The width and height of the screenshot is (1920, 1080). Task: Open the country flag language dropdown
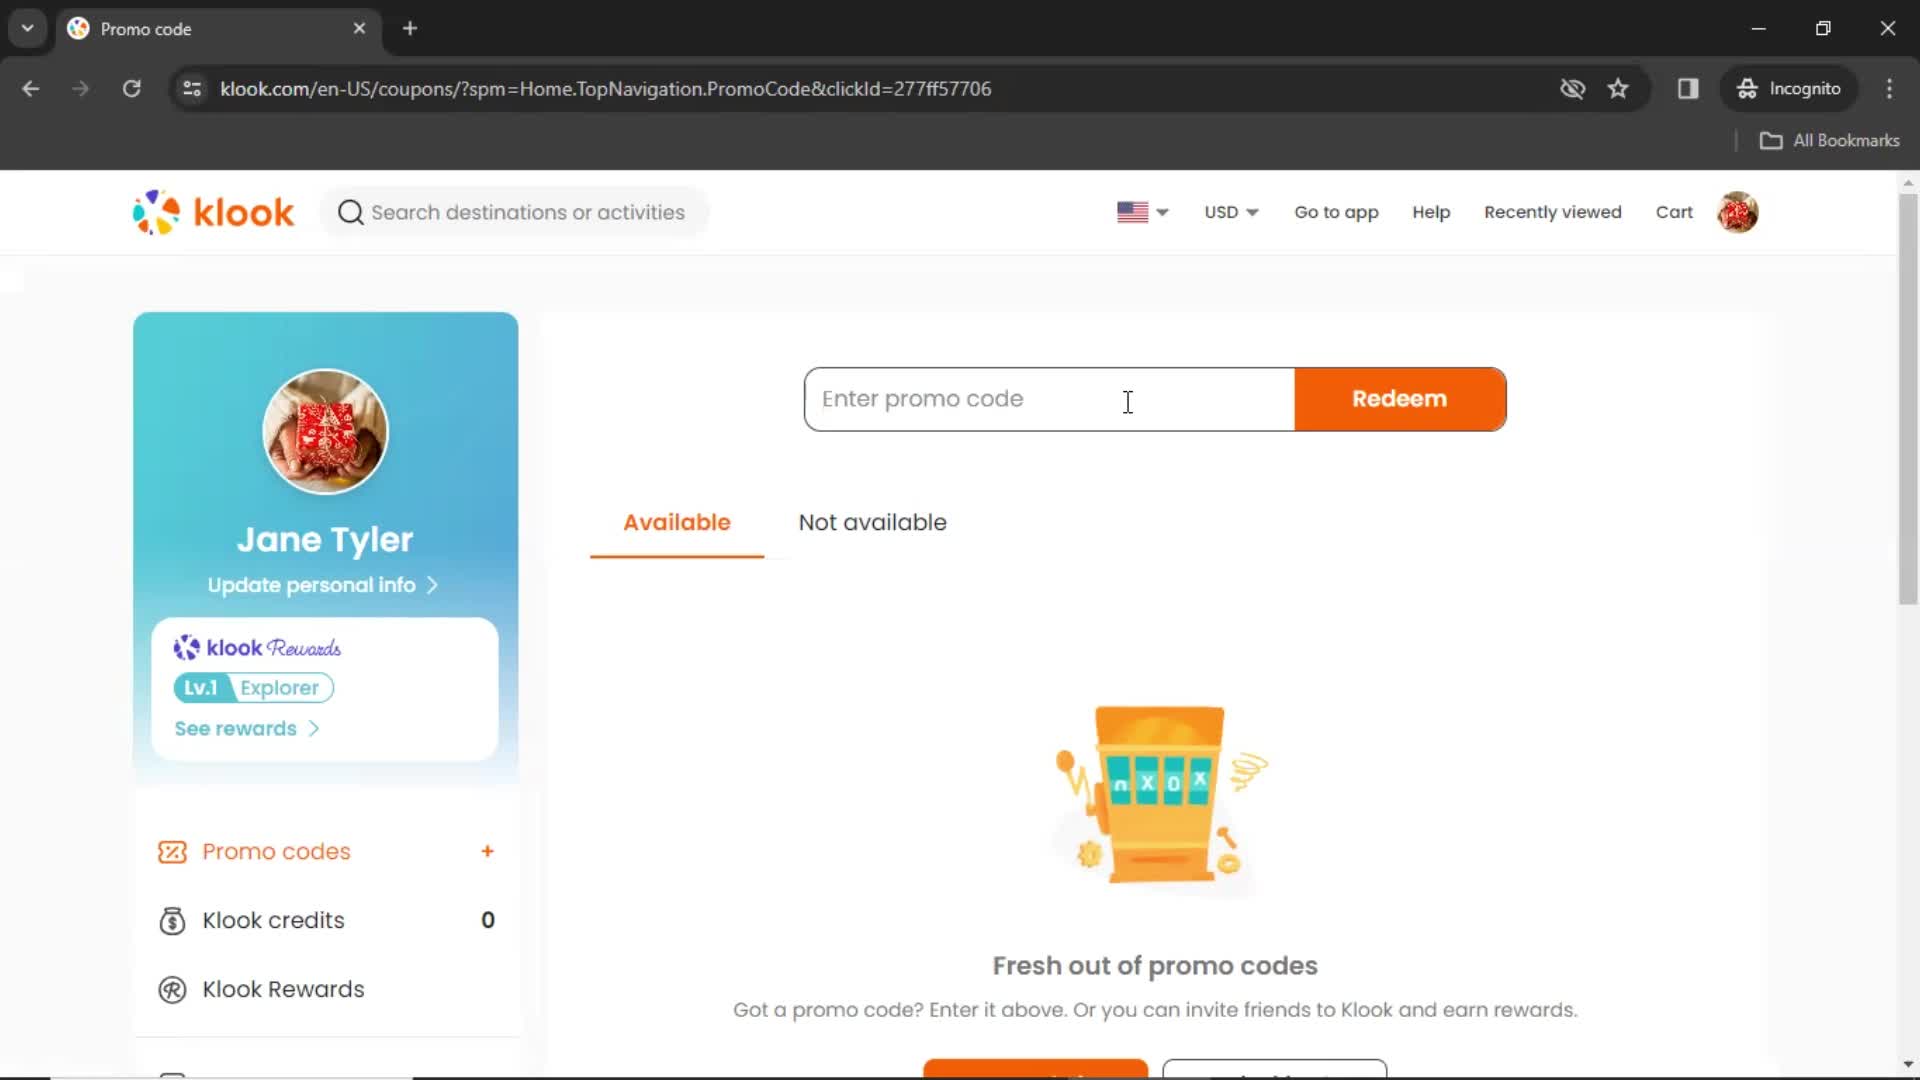(1142, 212)
